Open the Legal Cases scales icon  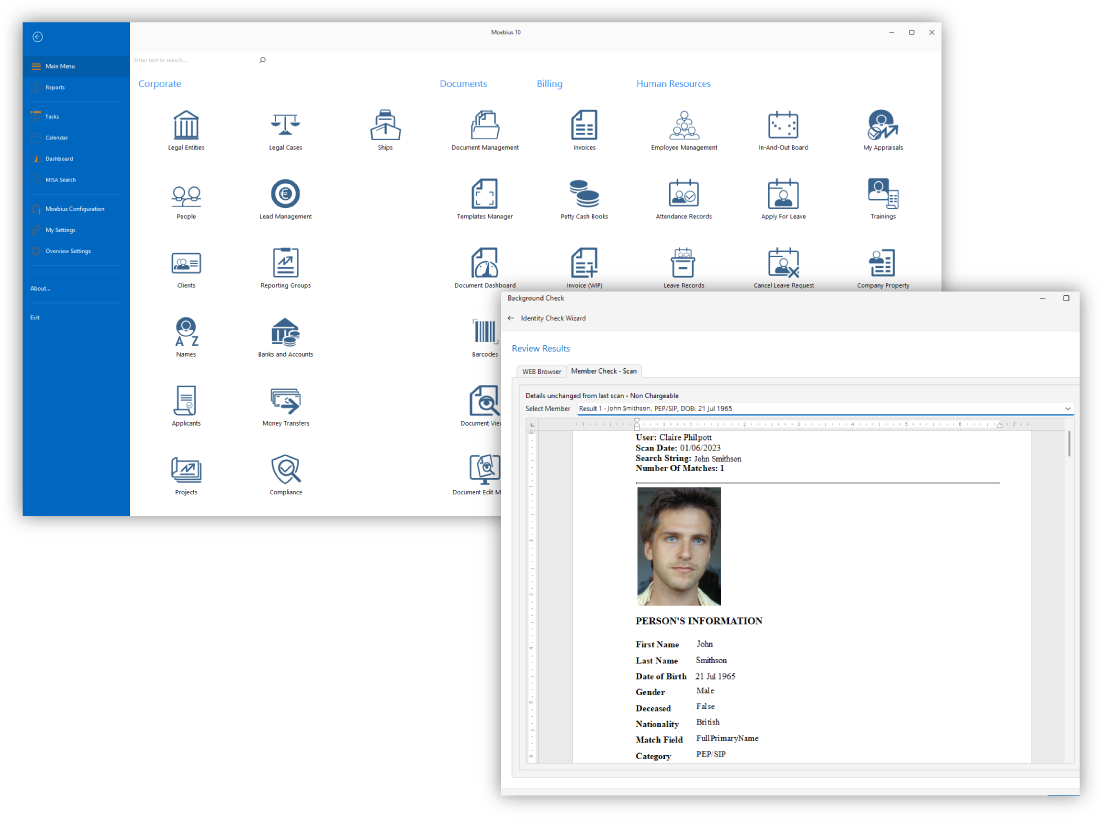click(x=285, y=126)
